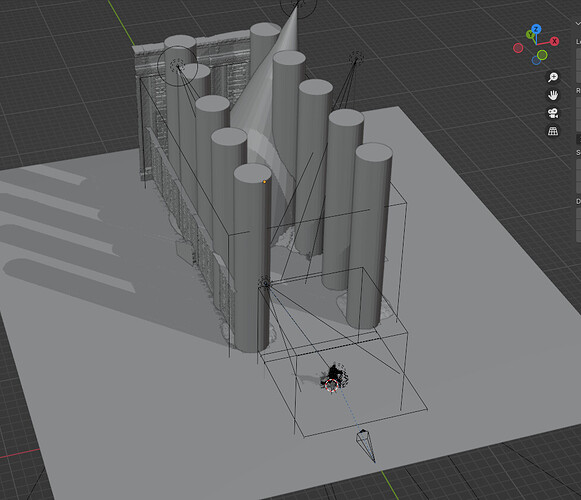Viewport: 581px width, 500px height.
Task: Select the camera object below the ground box
Action: pos(366,446)
